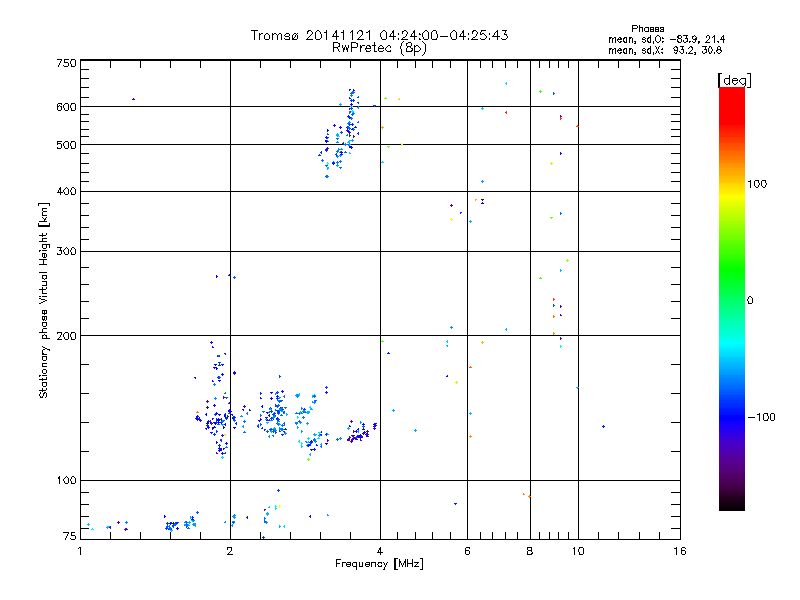Screen dimensions: 800x600
Task: Click the "75" height tick label
Action: coord(70,536)
